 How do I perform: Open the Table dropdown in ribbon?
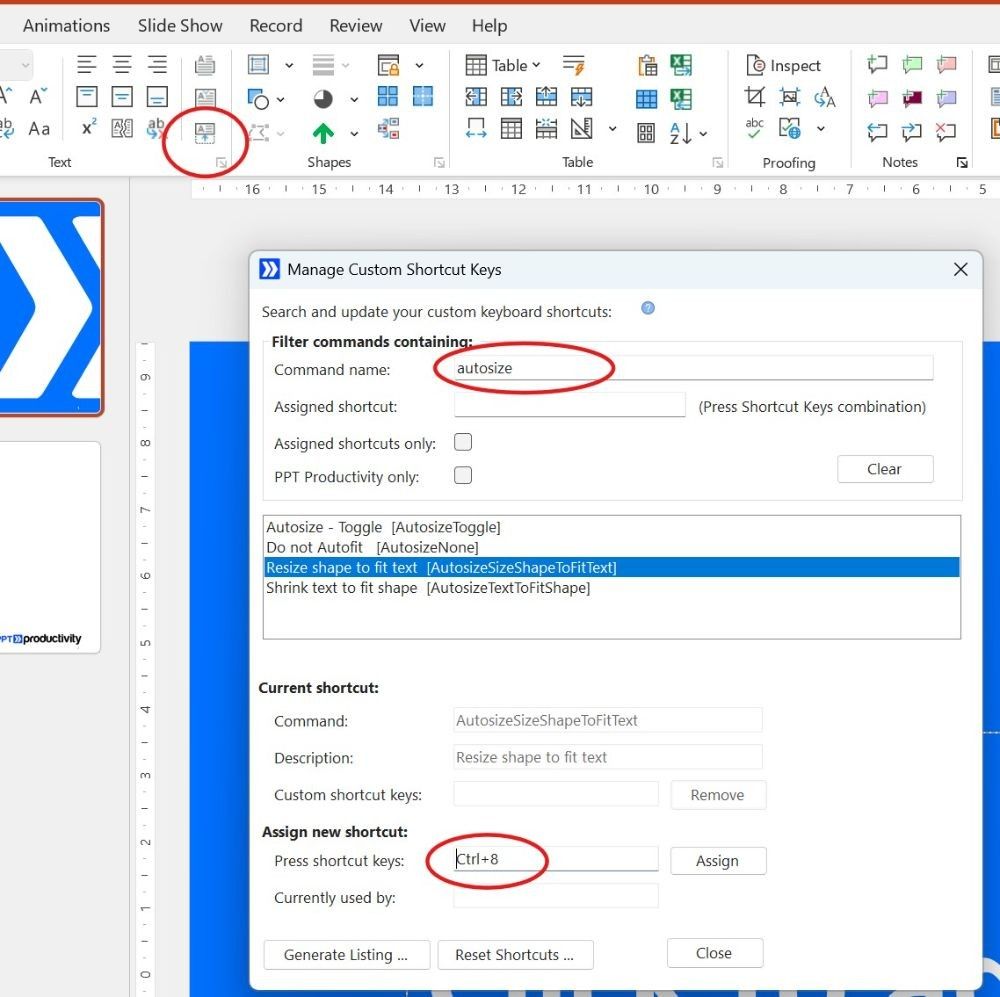(503, 65)
